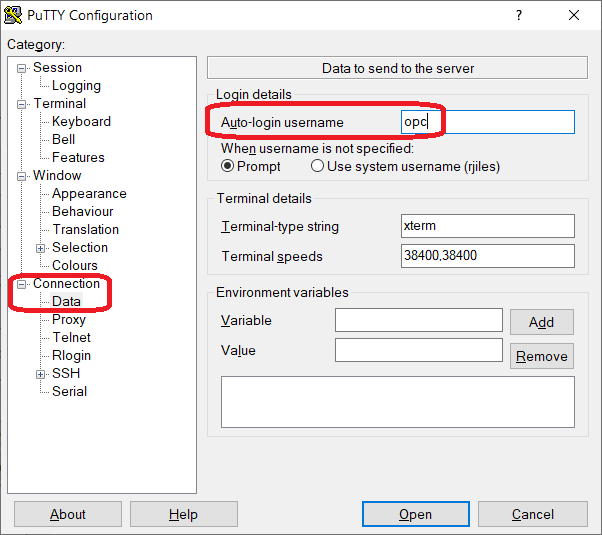This screenshot has height=535, width=602.
Task: Click the Terminal speeds label
Action: 272,257
